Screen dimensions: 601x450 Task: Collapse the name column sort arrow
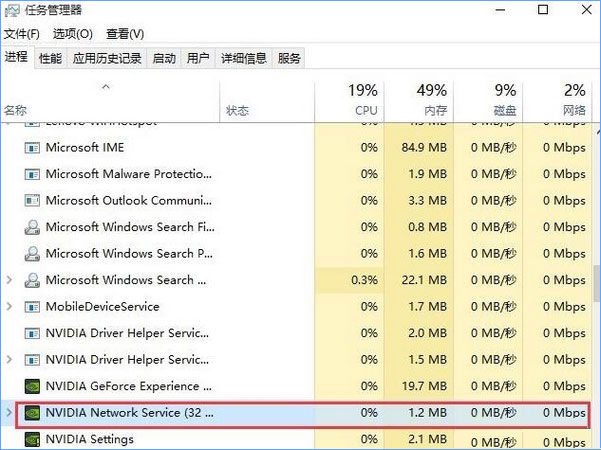coord(106,88)
